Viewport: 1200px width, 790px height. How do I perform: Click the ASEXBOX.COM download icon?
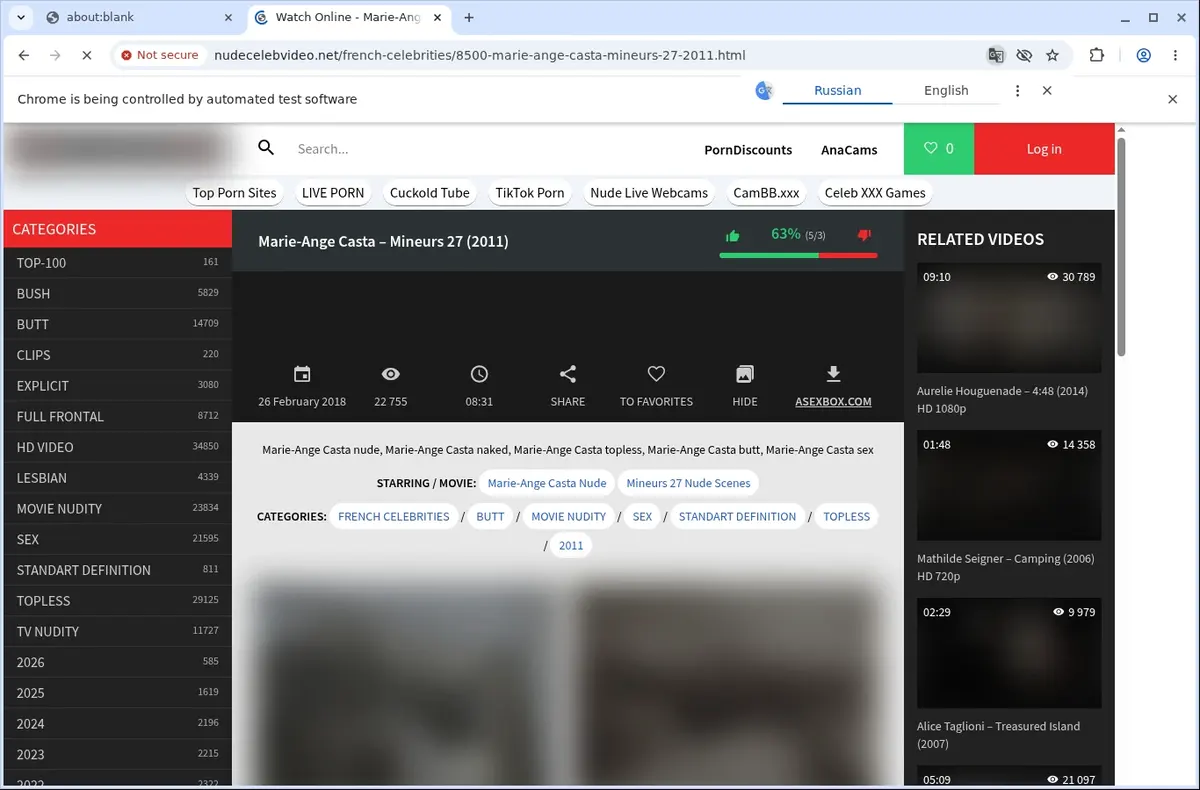(833, 374)
